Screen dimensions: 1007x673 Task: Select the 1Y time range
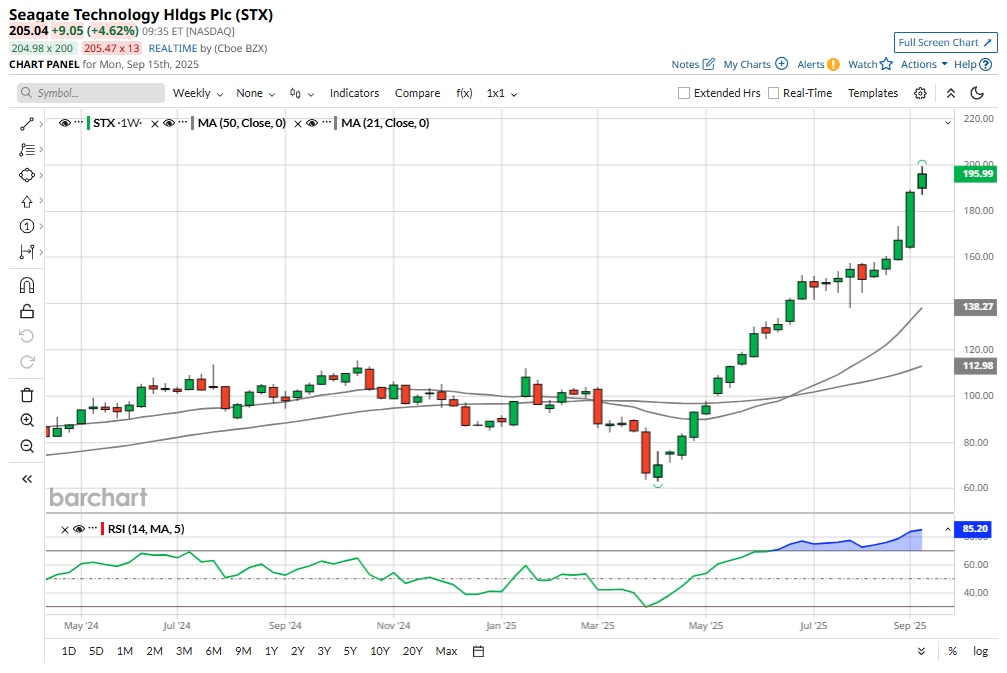pyautogui.click(x=271, y=651)
